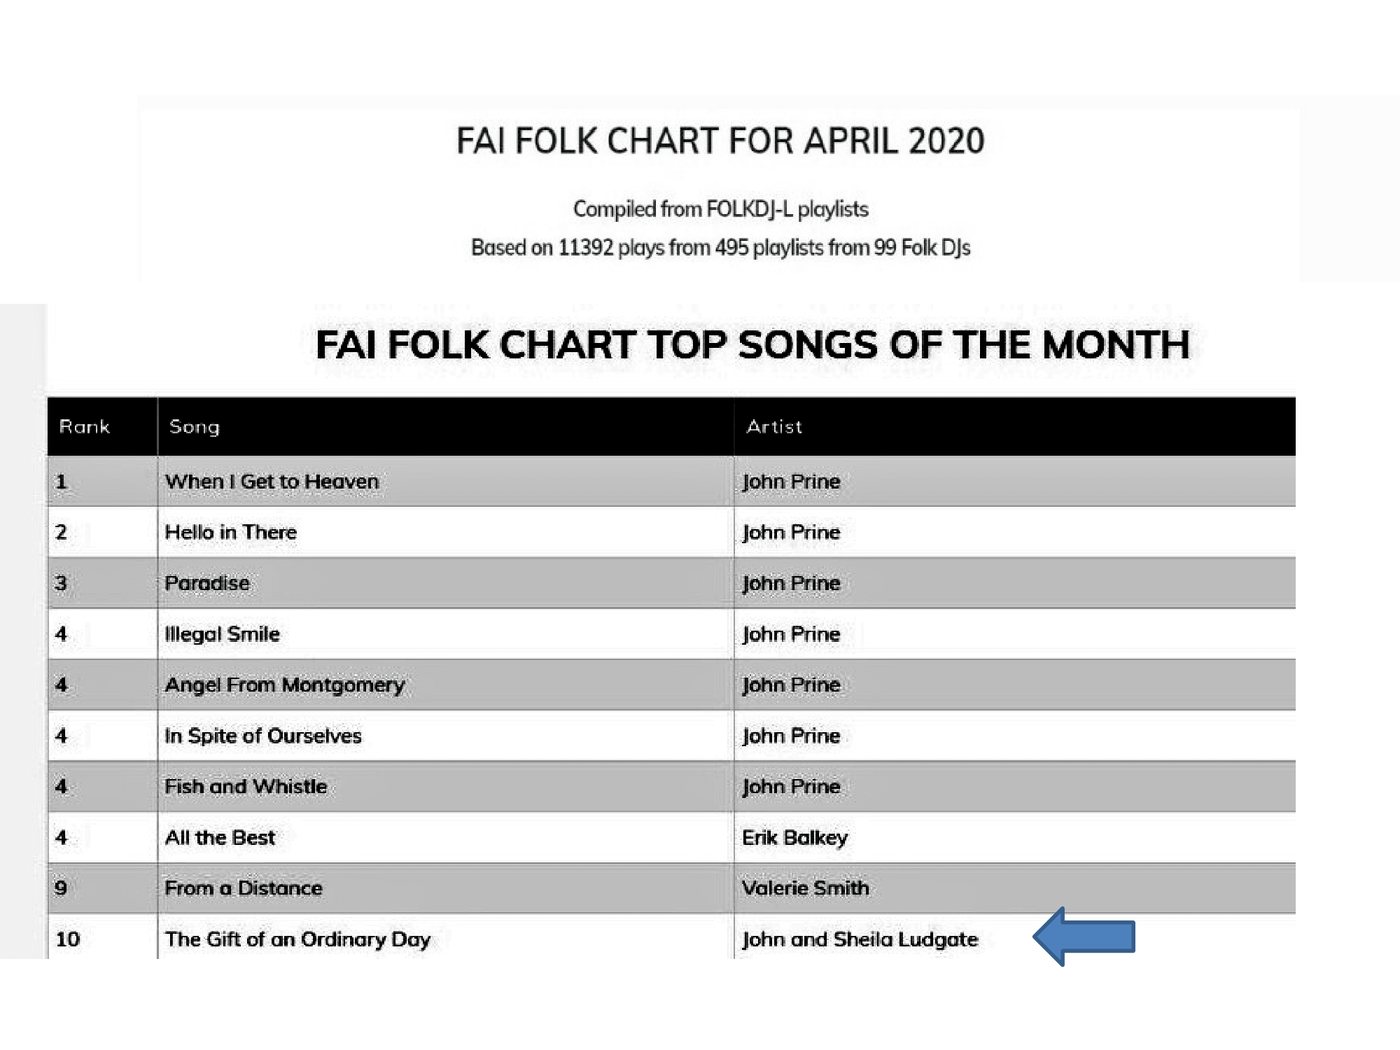Click artist Erik Balkey
This screenshot has width=1400, height=1050.
(x=795, y=838)
